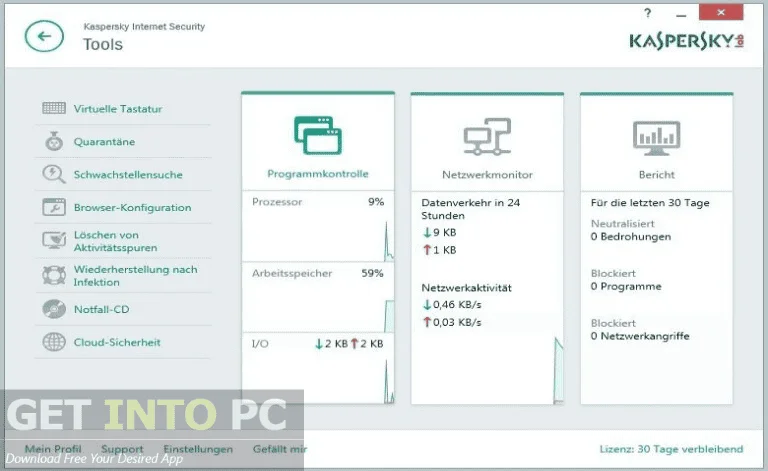
Task: Click the Cloud-Sicherheit globe icon
Action: [54, 342]
